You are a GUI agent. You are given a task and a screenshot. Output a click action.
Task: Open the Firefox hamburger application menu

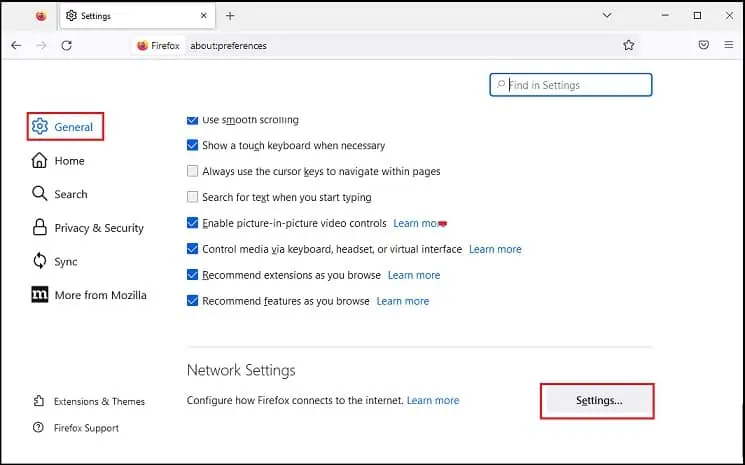coord(729,45)
